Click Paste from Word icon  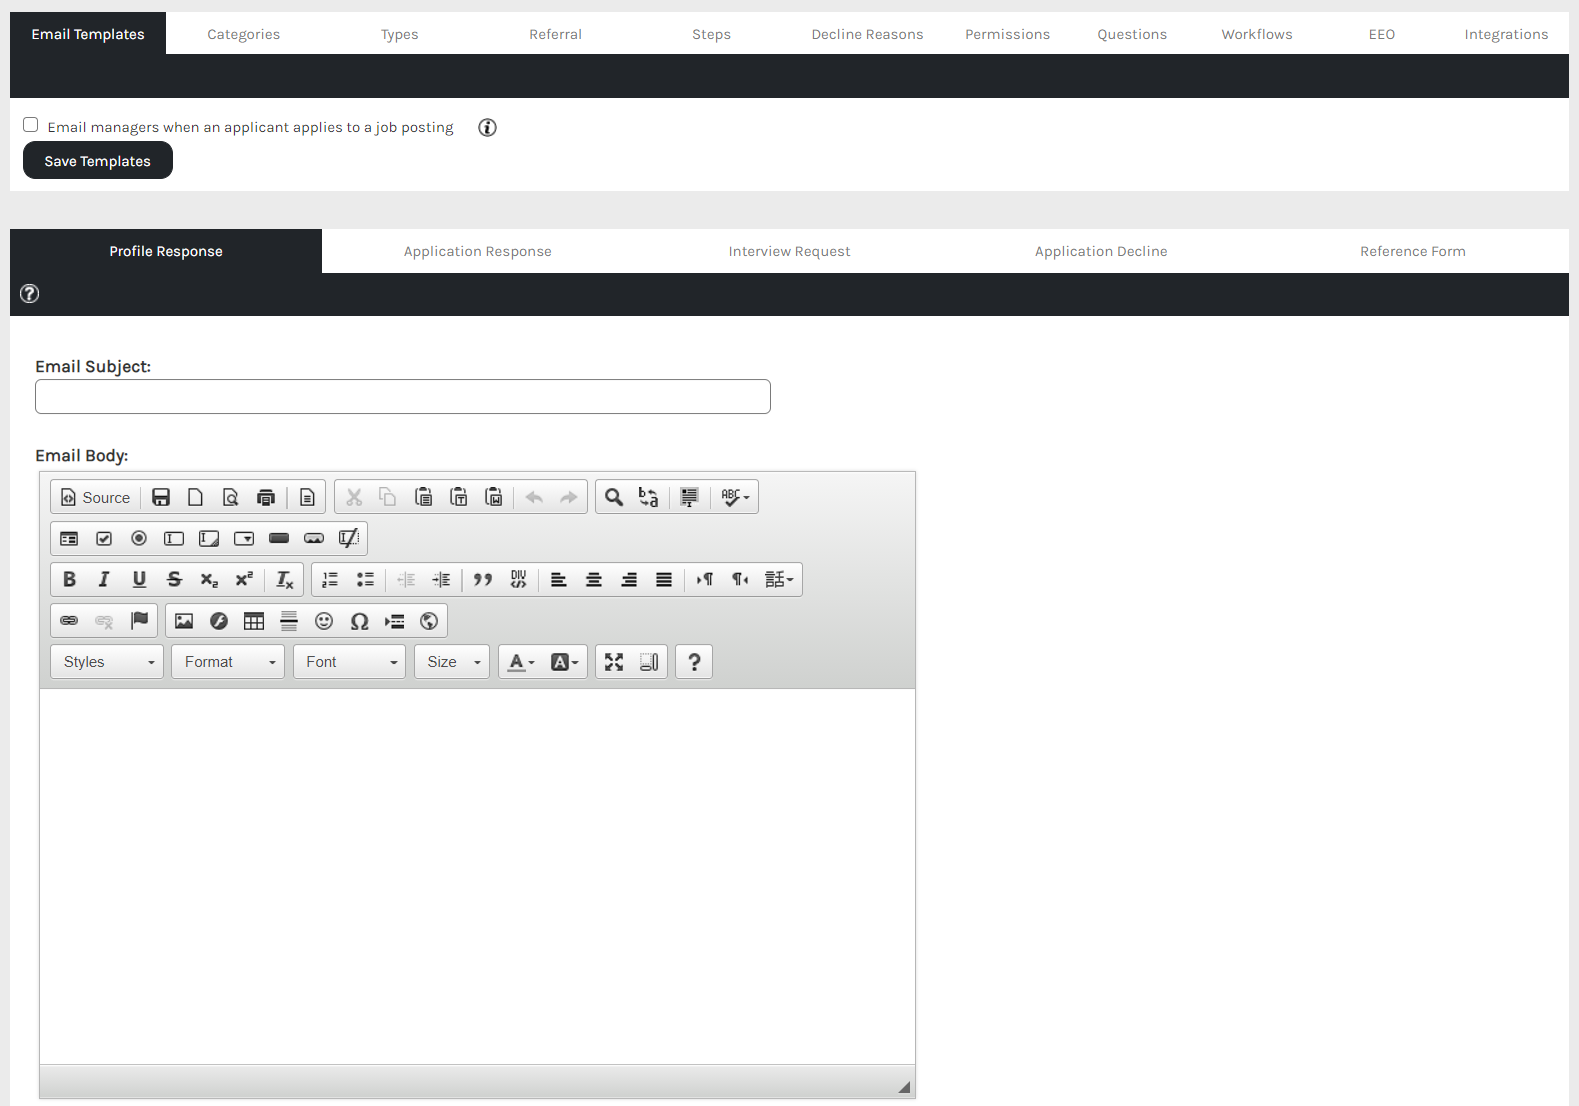494,497
